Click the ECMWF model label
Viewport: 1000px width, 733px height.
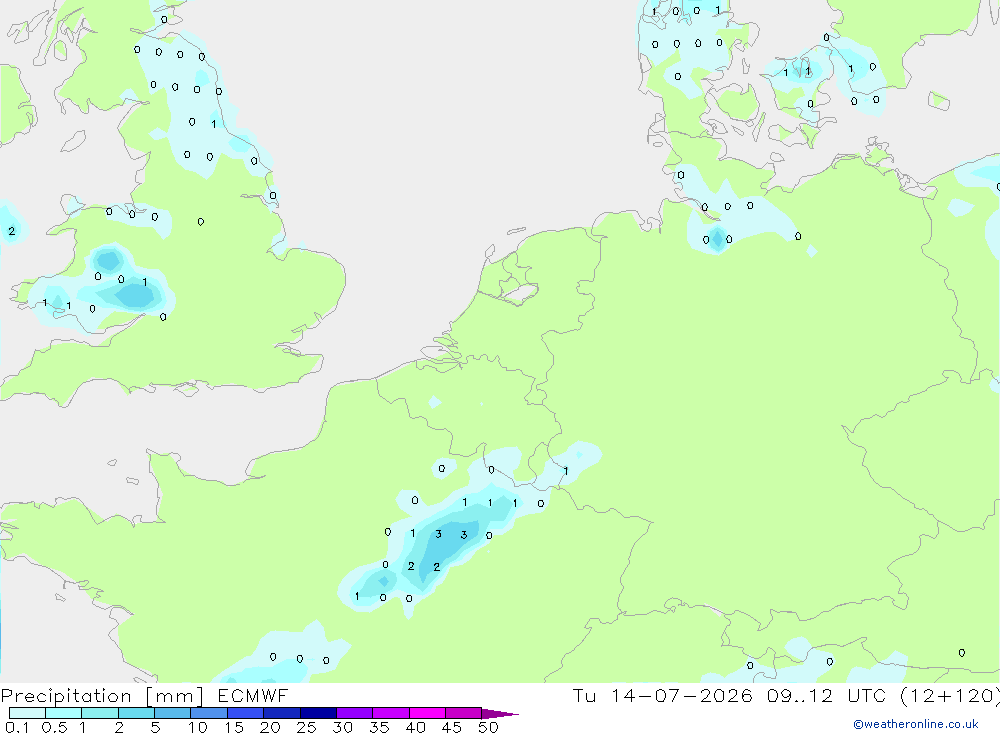[253, 695]
